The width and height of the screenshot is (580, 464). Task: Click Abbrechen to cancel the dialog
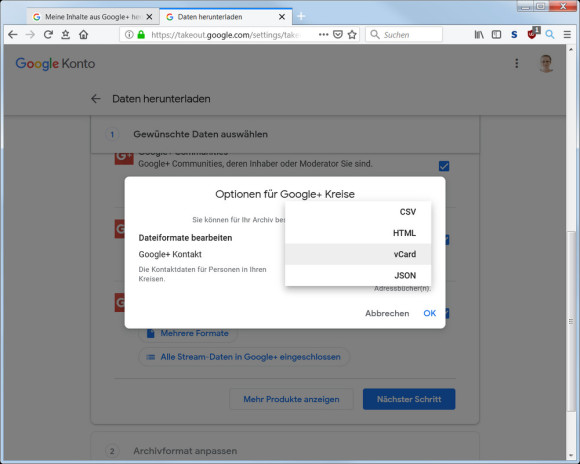point(387,313)
